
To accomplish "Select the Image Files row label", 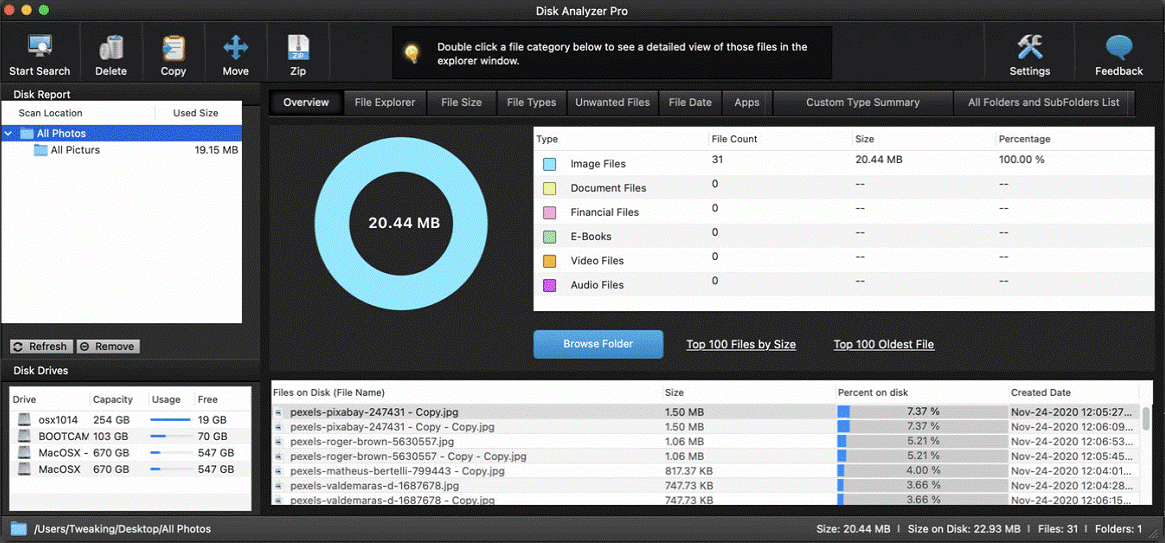I will (598, 164).
